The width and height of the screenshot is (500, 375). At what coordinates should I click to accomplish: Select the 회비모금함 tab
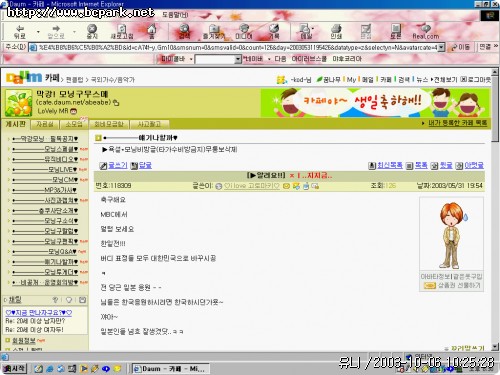pyautogui.click(x=109, y=124)
